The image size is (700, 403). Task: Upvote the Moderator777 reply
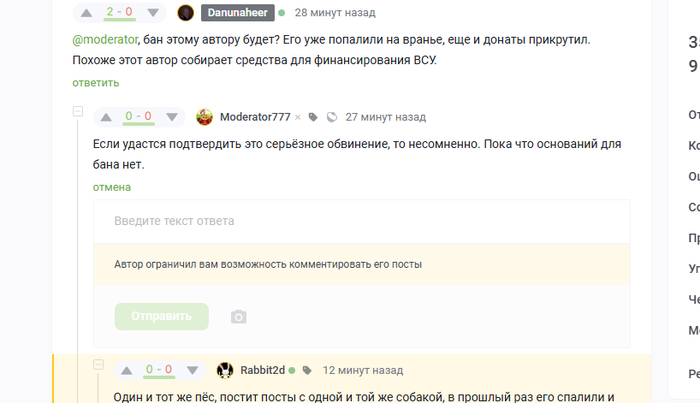(x=104, y=116)
